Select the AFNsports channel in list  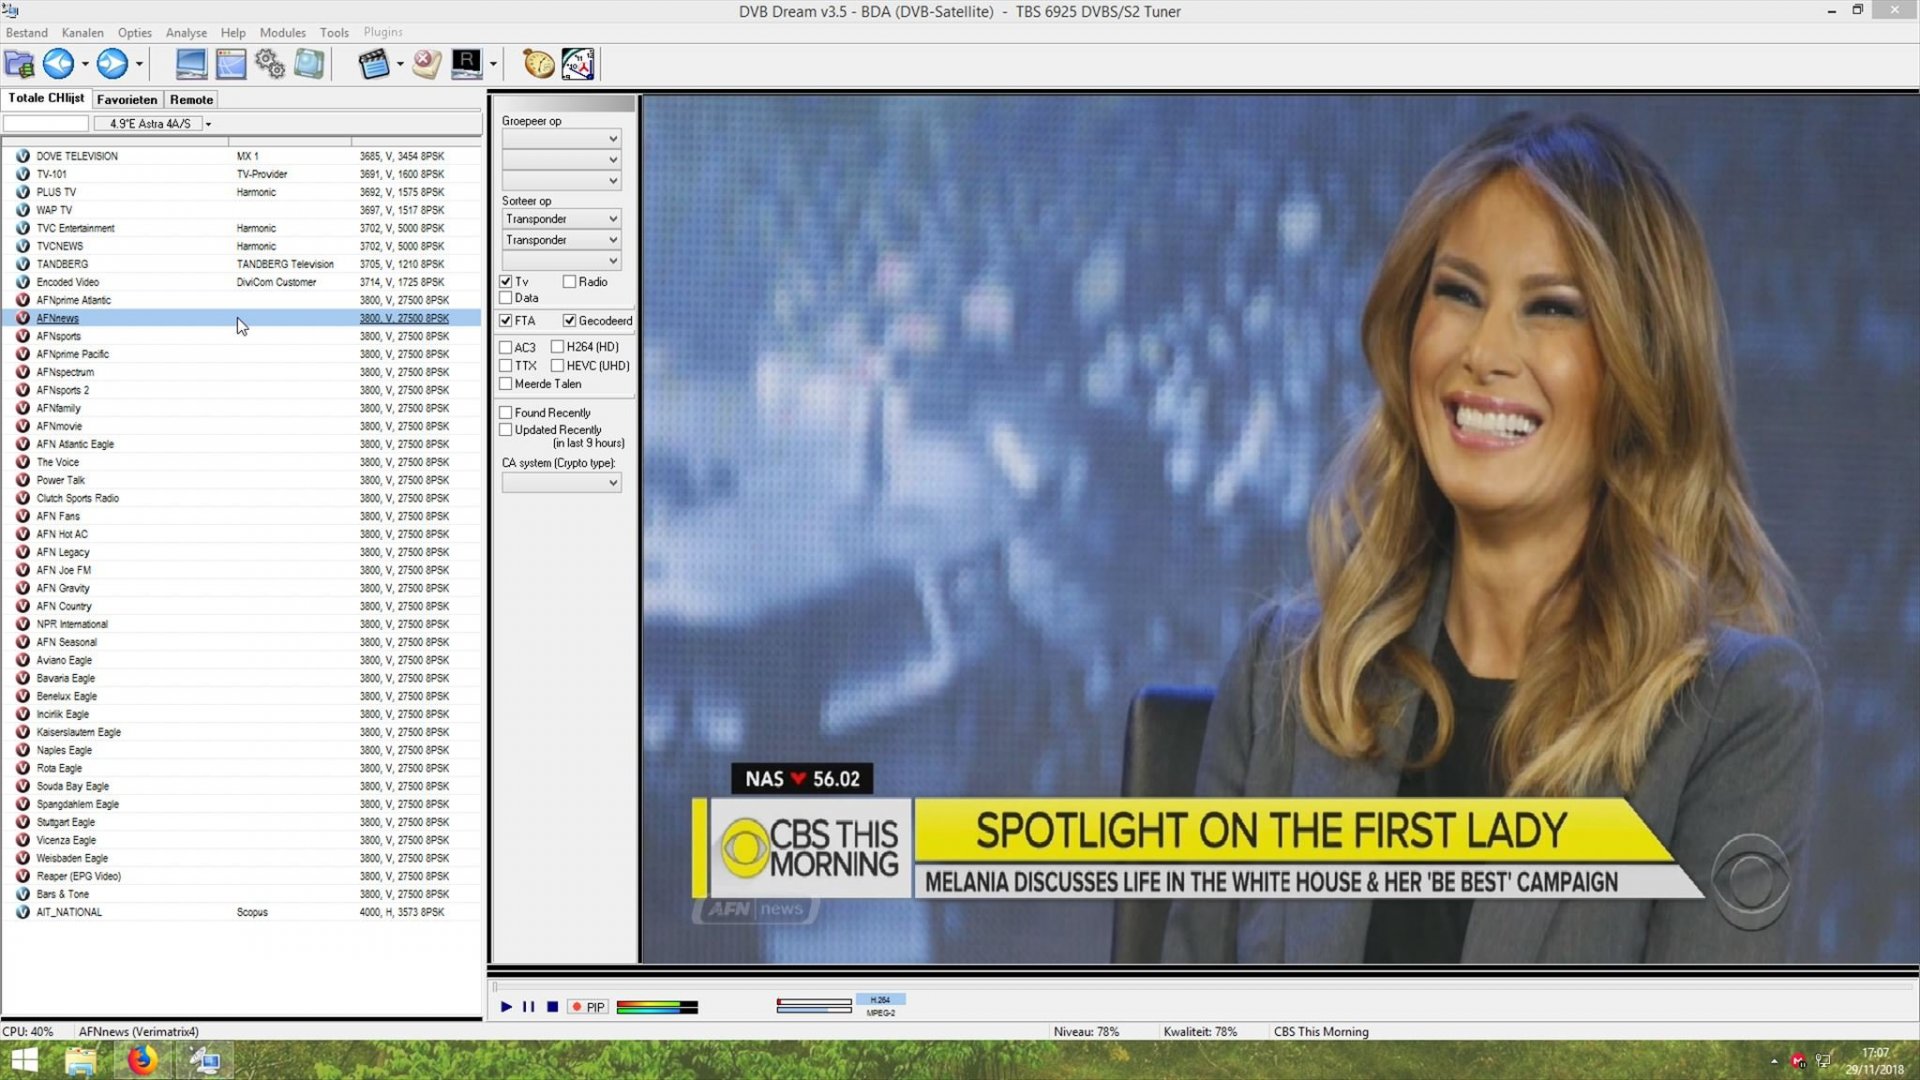point(59,336)
